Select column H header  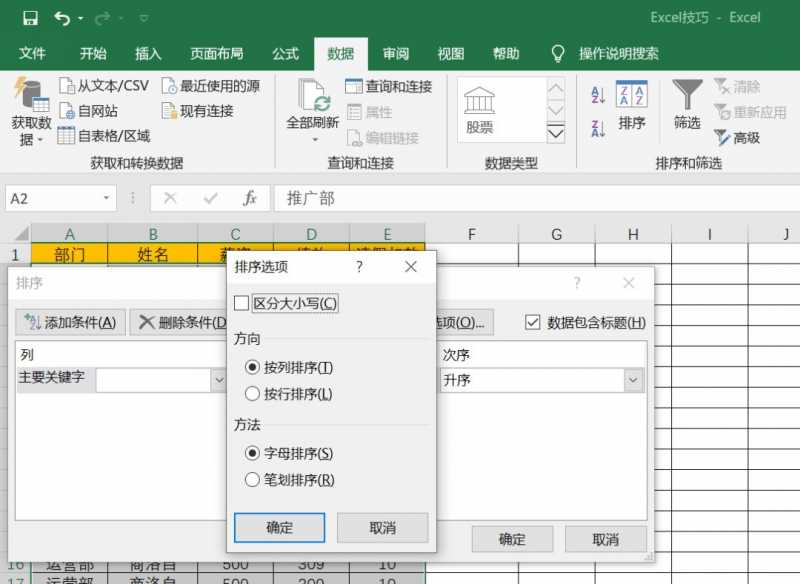pos(633,235)
